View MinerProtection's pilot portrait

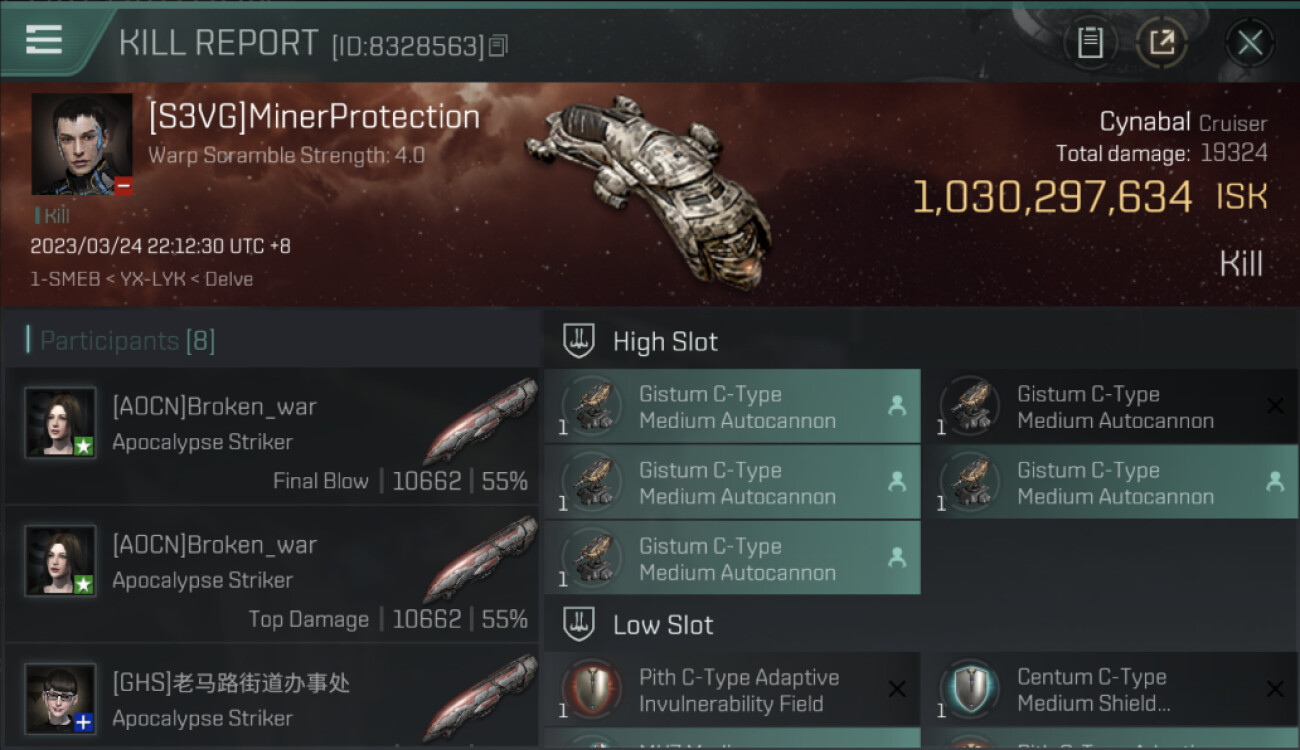tap(82, 144)
